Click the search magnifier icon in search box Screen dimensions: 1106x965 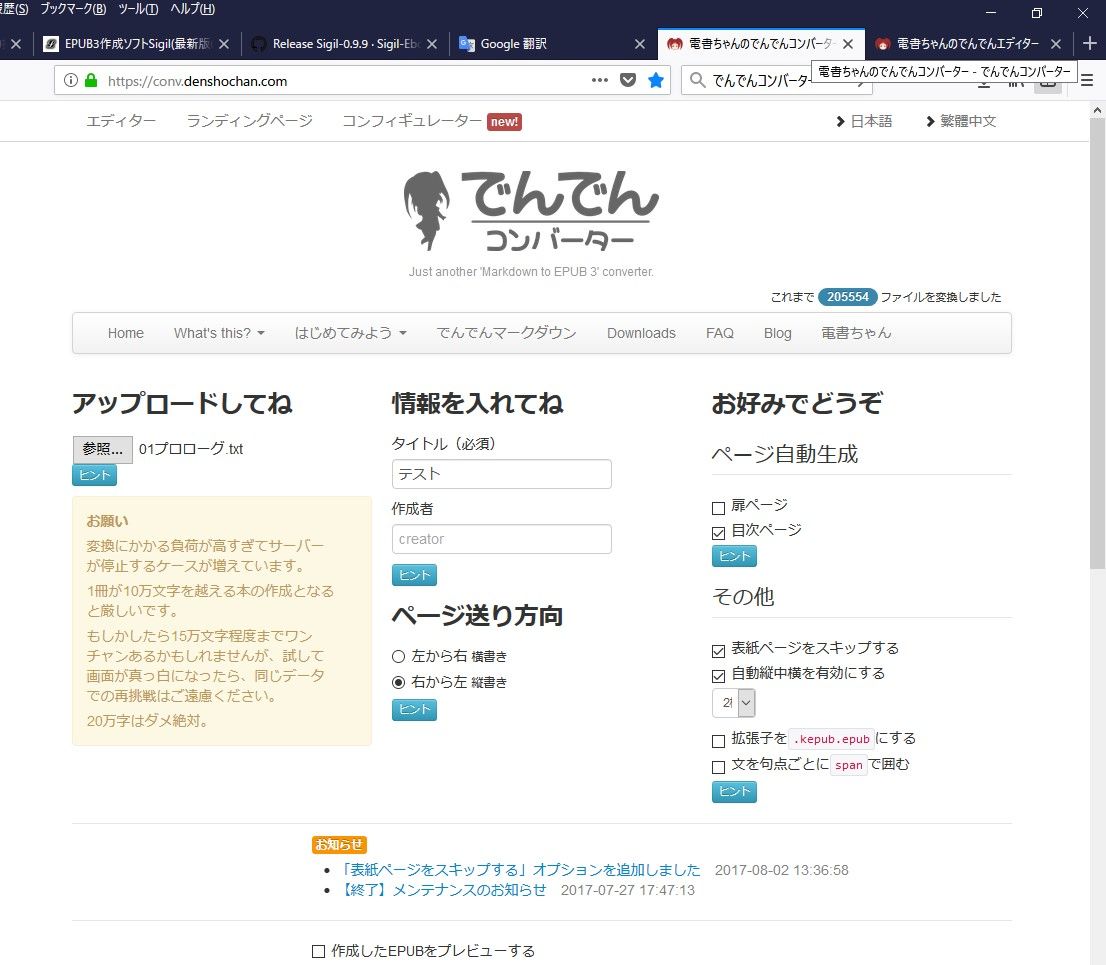tap(697, 80)
